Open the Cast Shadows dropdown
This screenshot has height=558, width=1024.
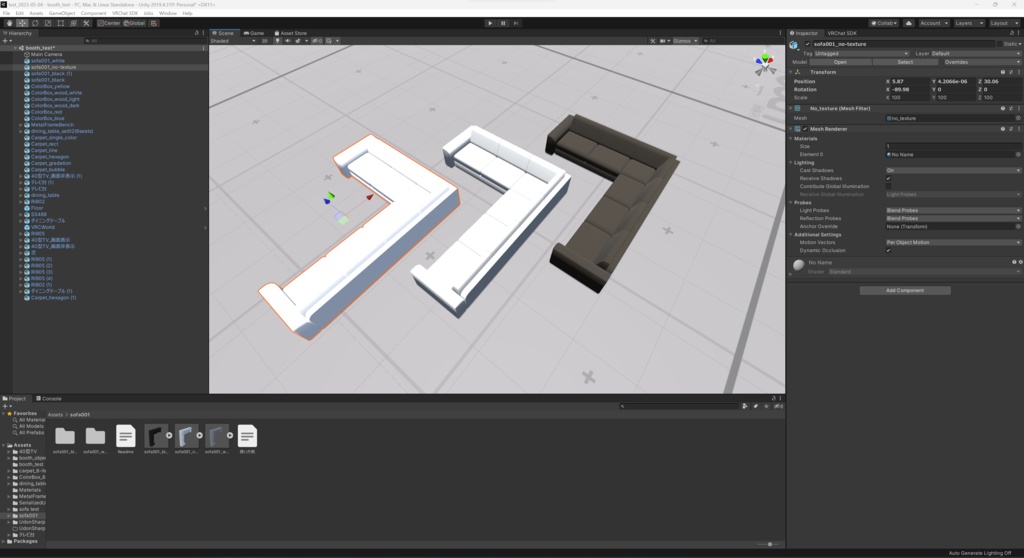953,170
